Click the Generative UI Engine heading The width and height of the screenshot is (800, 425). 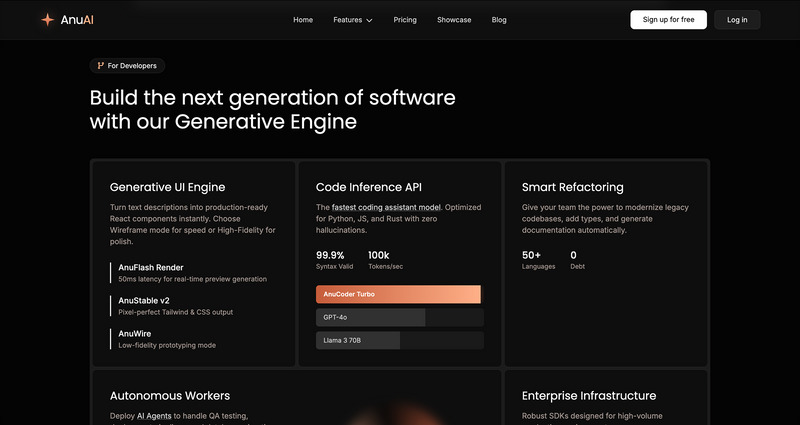pos(167,187)
